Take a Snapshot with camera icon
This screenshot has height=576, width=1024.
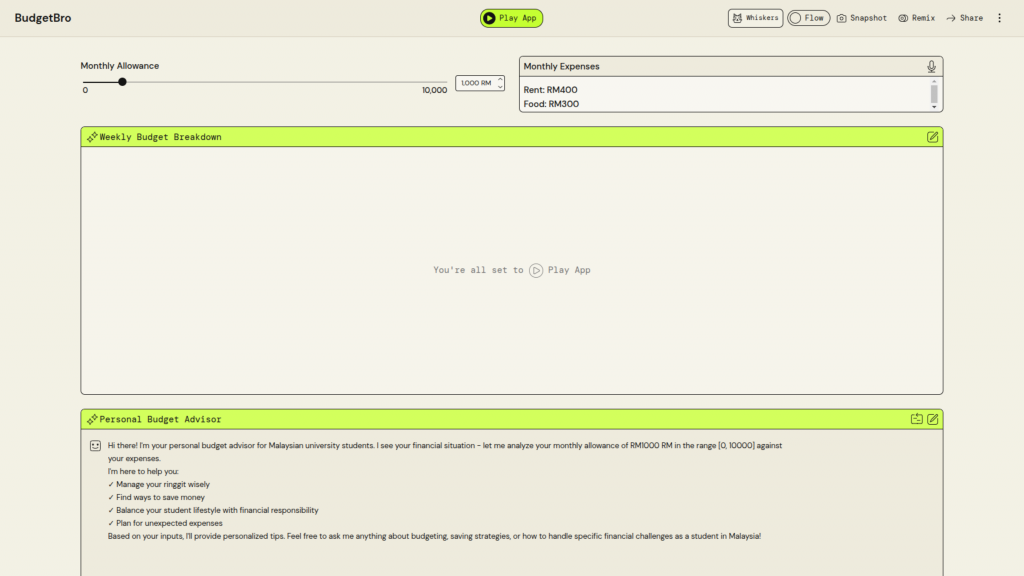tap(861, 18)
